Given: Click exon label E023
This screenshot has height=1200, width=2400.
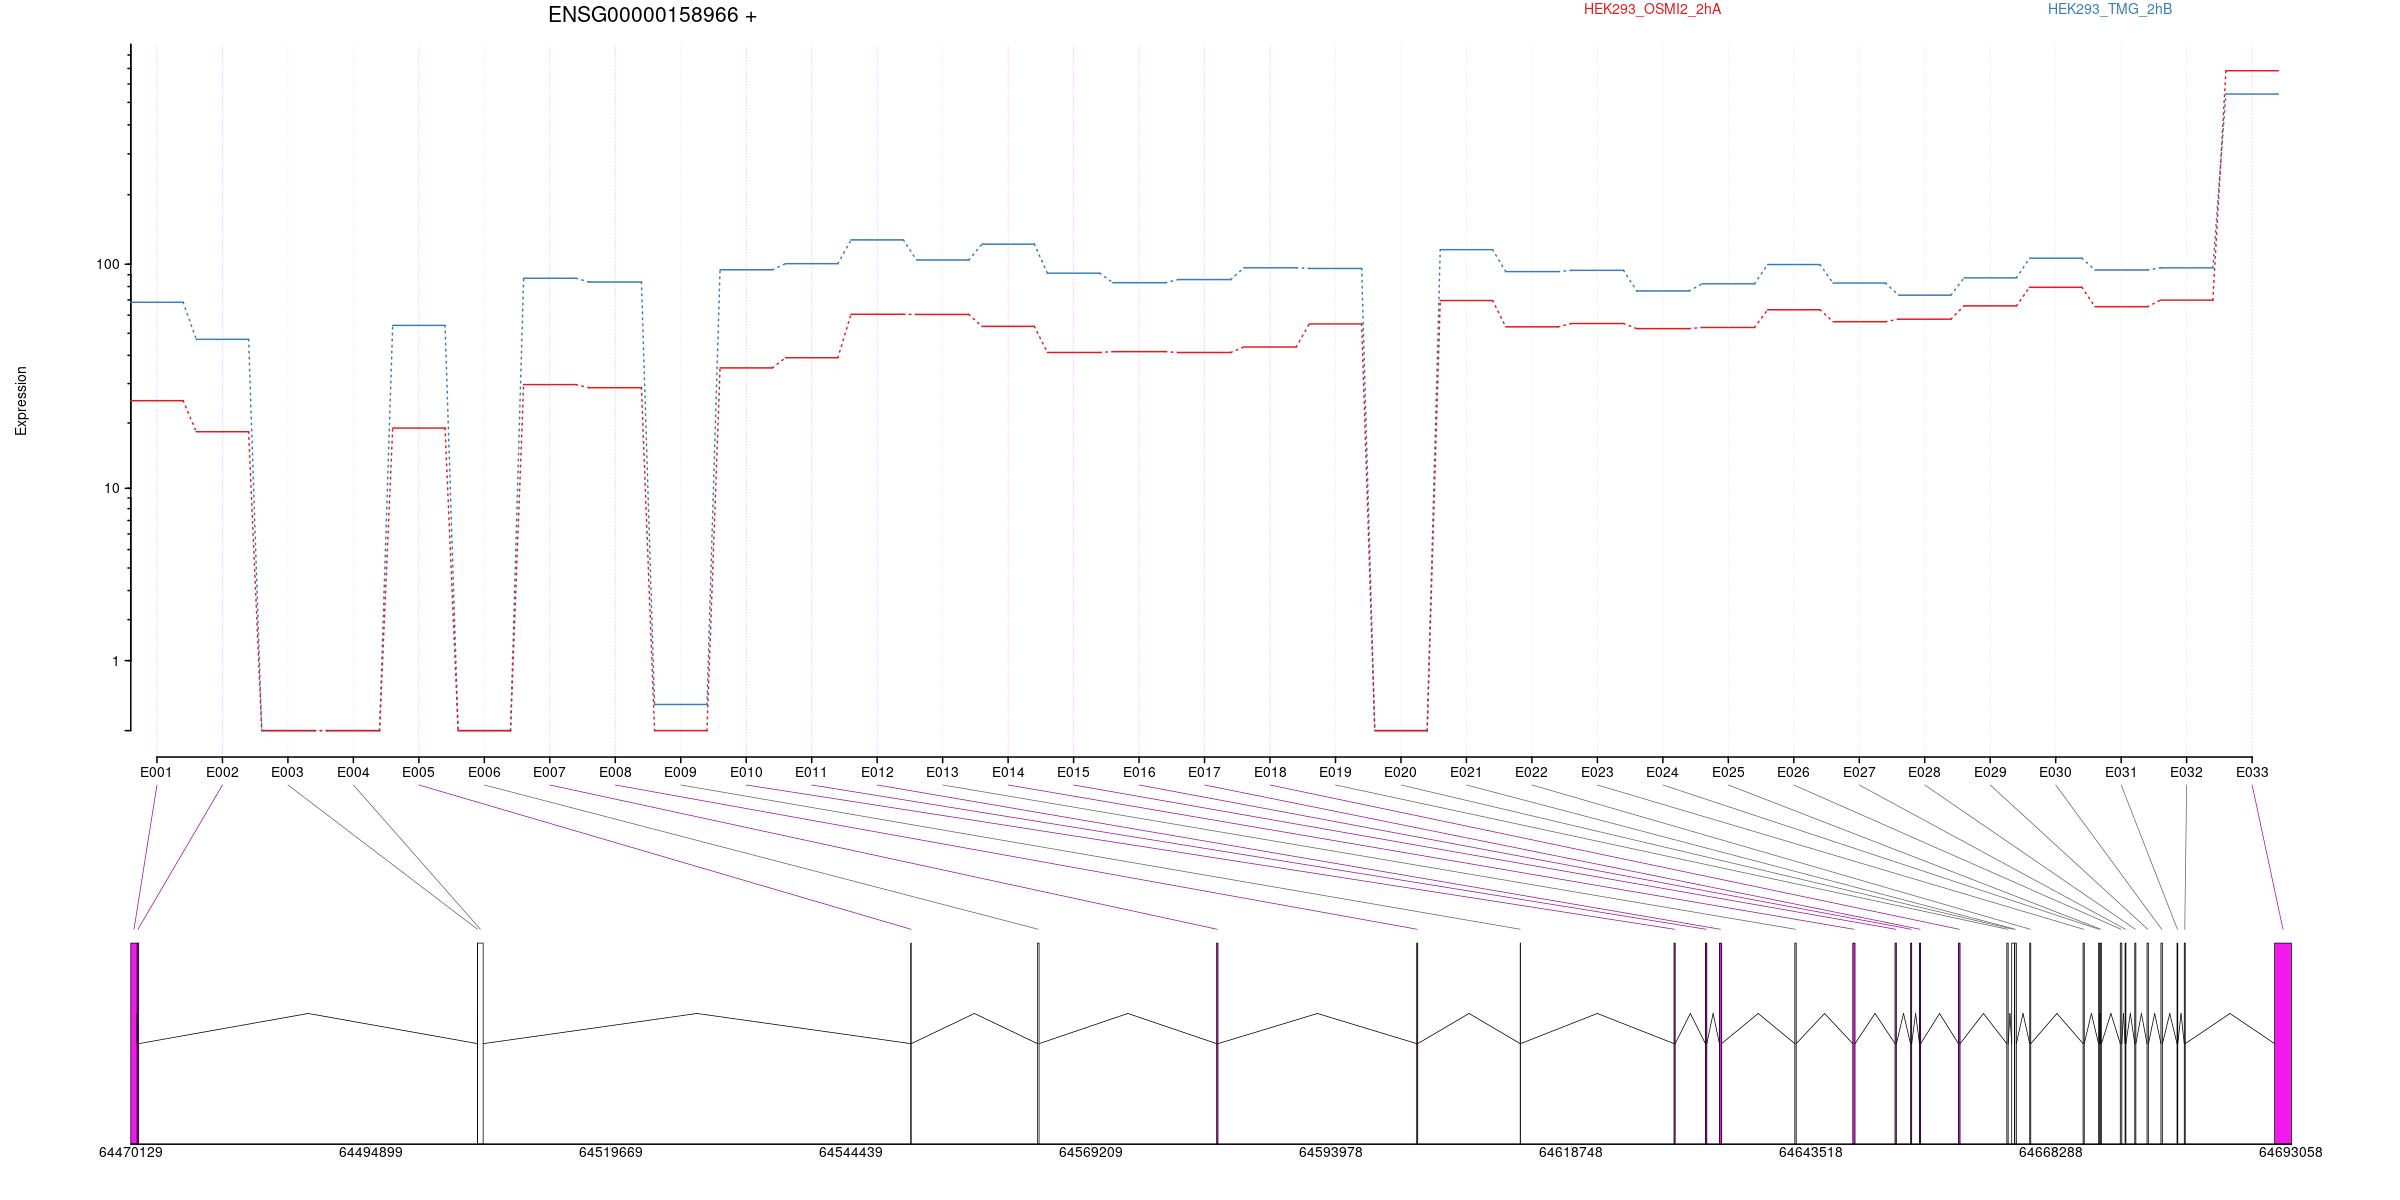Looking at the screenshot, I should coord(1597,772).
